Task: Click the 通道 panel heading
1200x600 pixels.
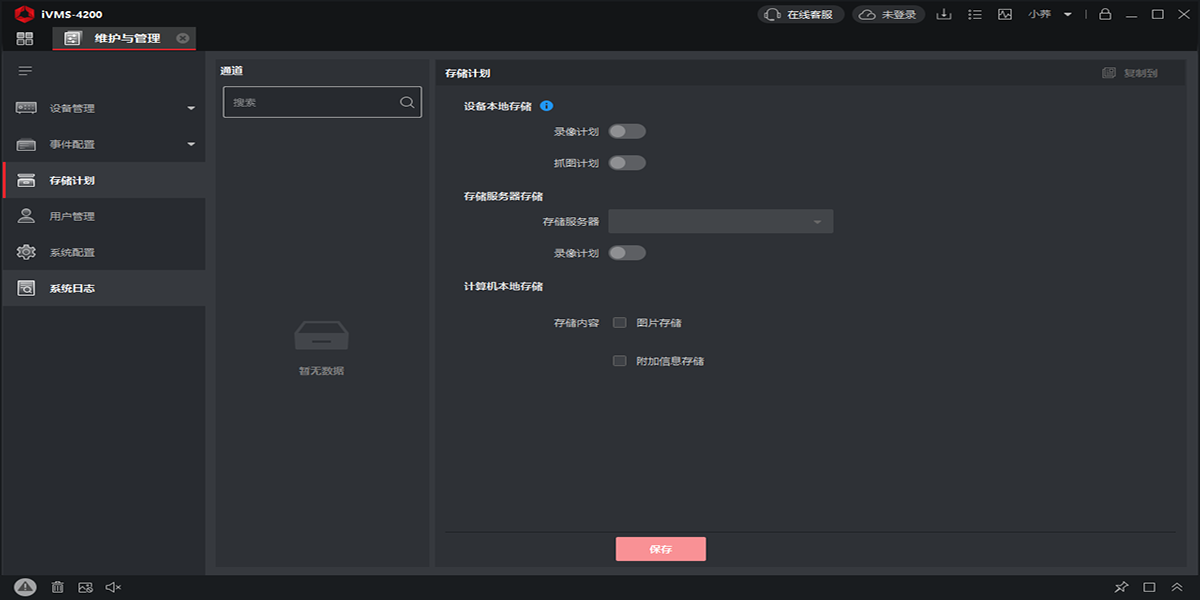Action: (x=232, y=71)
